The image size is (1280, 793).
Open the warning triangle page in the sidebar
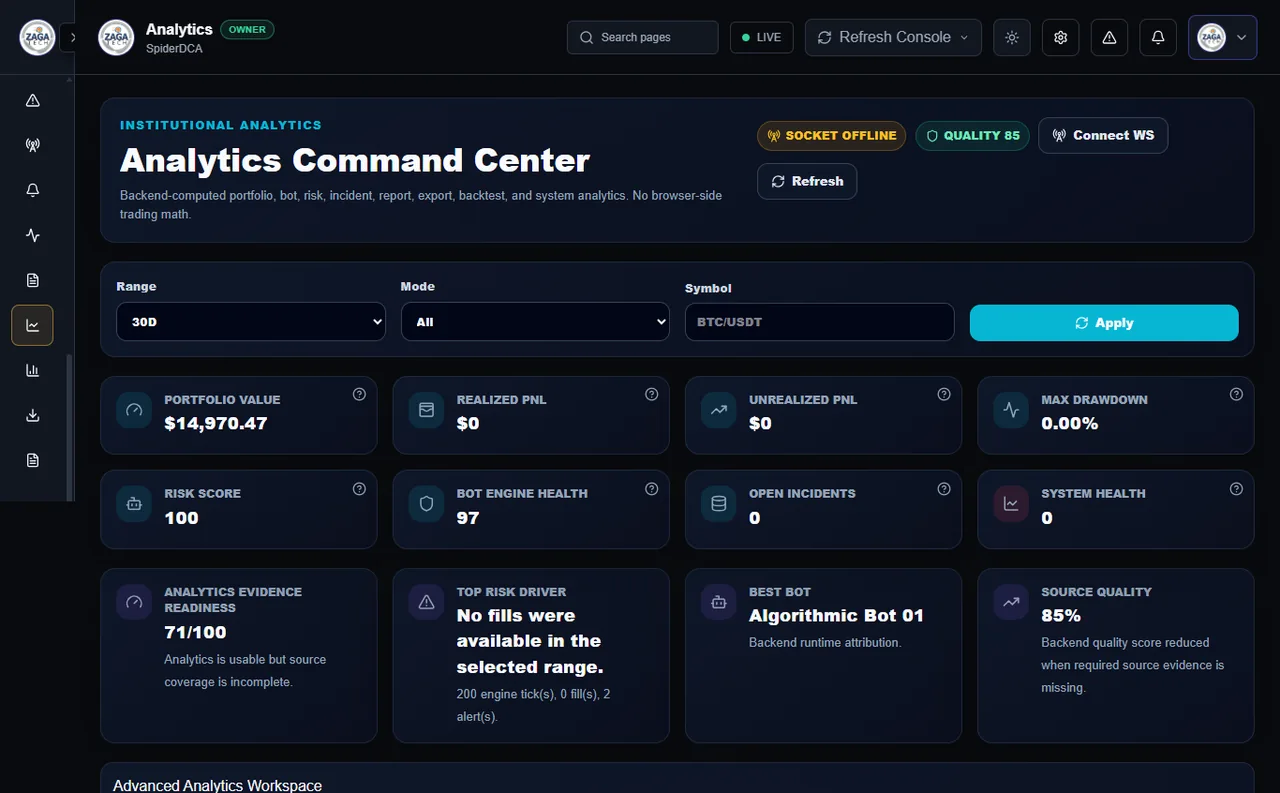(33, 100)
